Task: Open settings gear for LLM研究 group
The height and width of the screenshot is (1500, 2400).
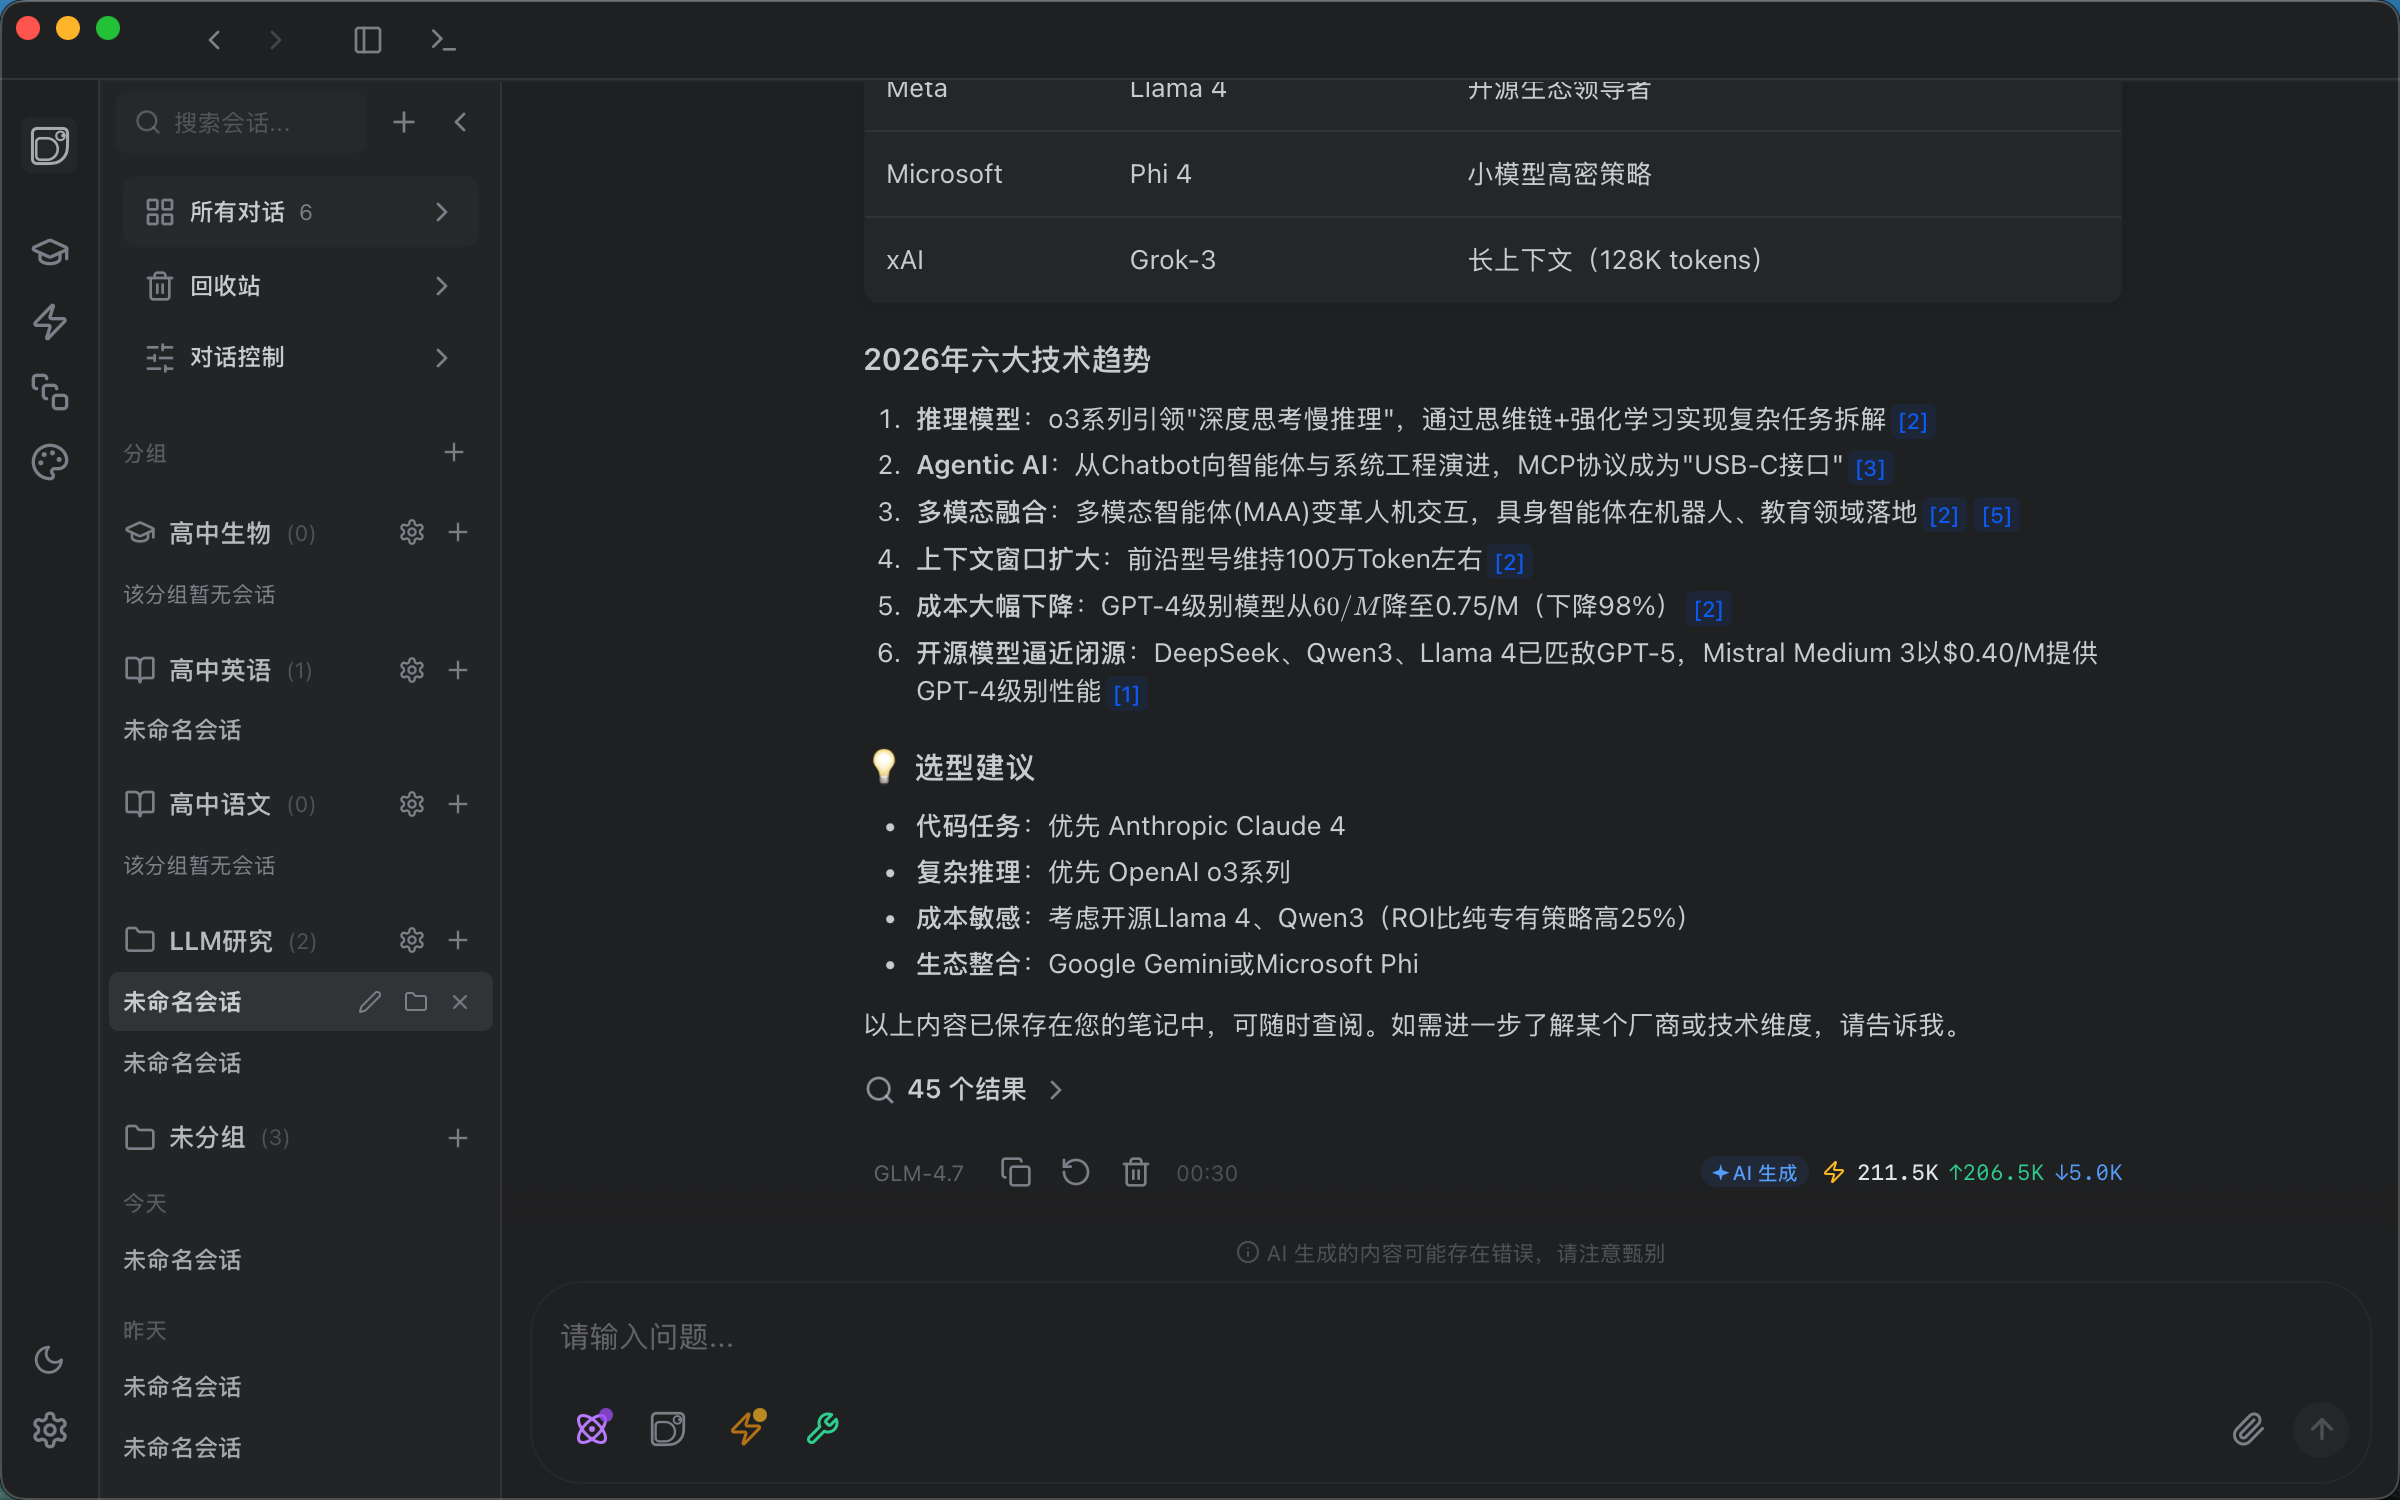Action: pyautogui.click(x=412, y=940)
